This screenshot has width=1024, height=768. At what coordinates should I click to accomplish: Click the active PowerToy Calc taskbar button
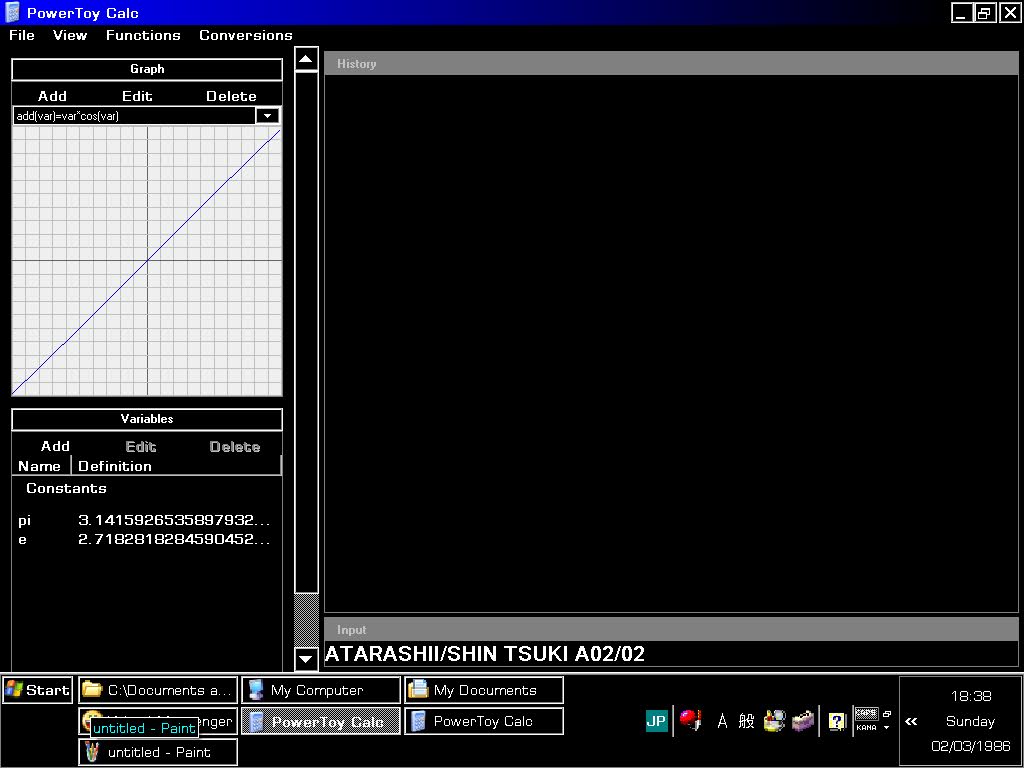321,722
